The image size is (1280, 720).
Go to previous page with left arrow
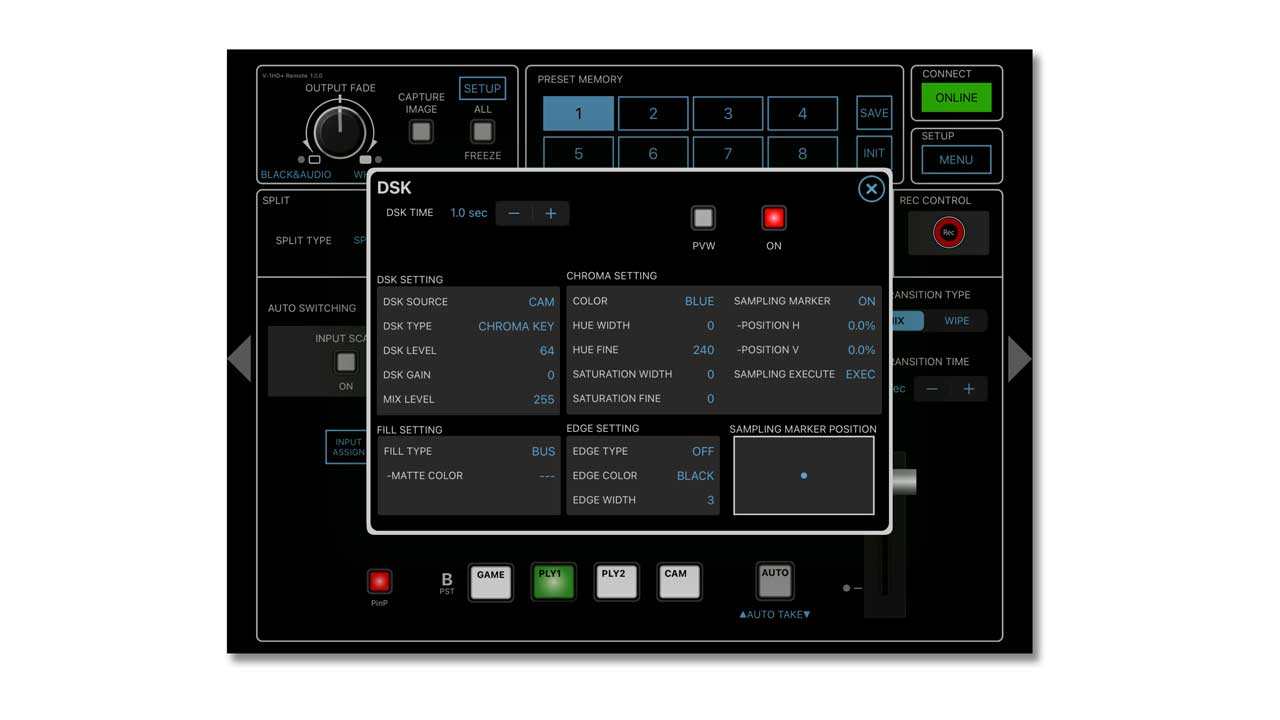pos(240,359)
